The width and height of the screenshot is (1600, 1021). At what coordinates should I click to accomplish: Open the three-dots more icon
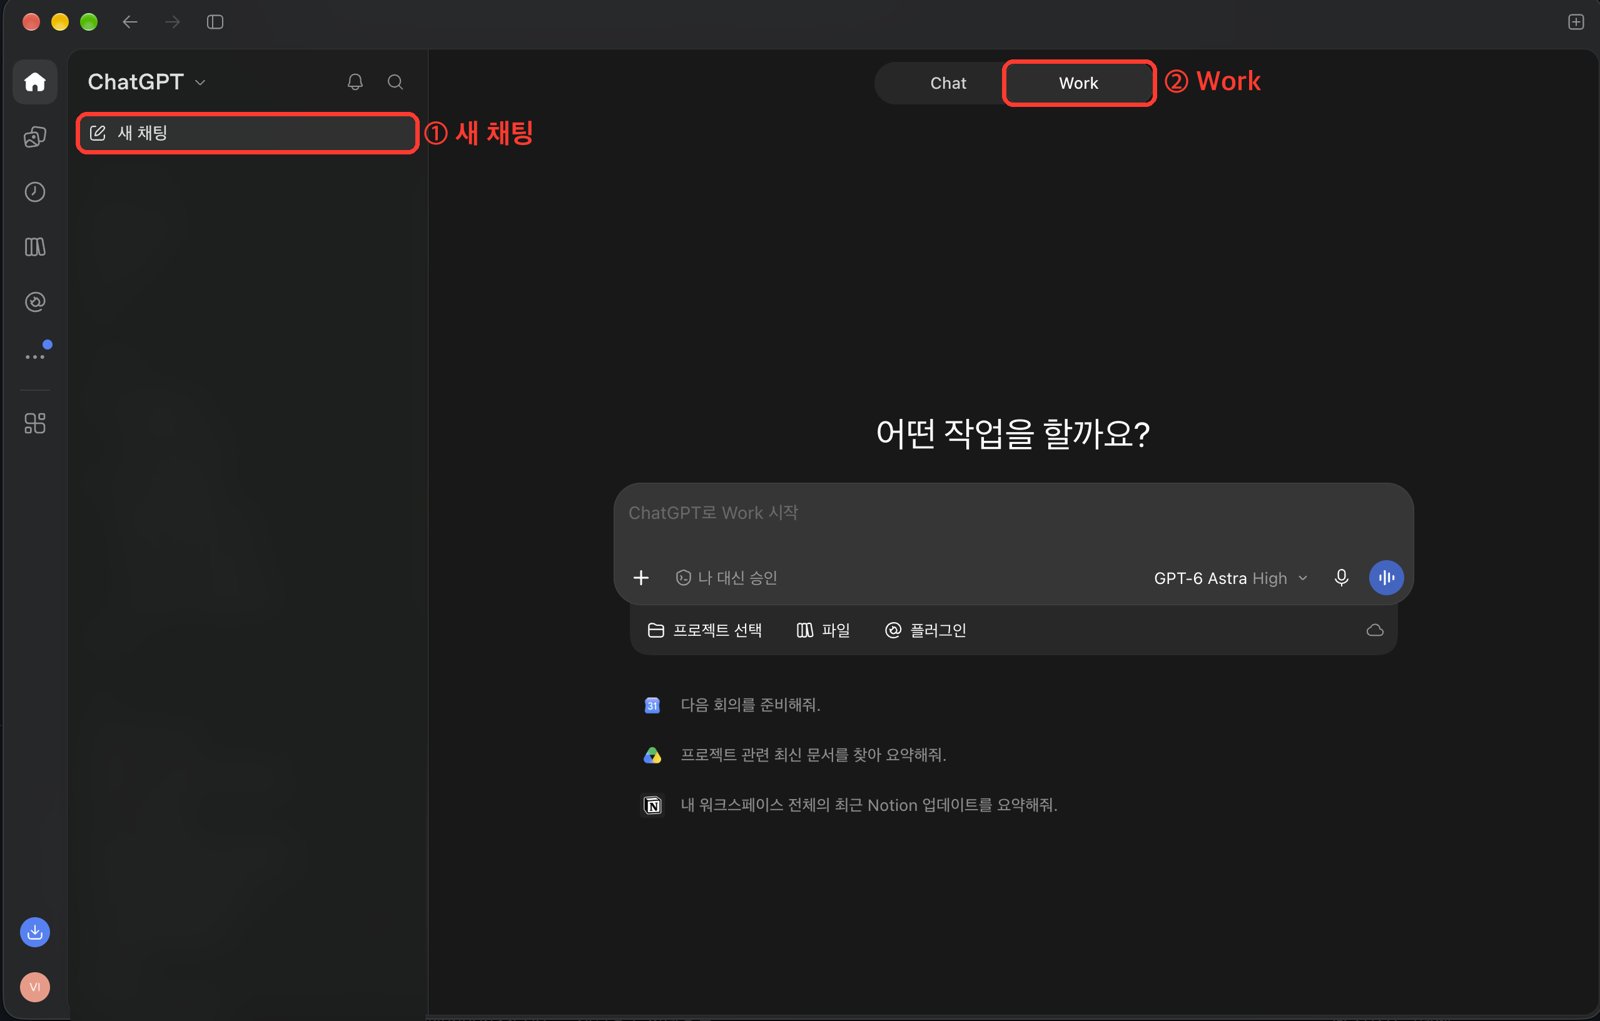[35, 356]
